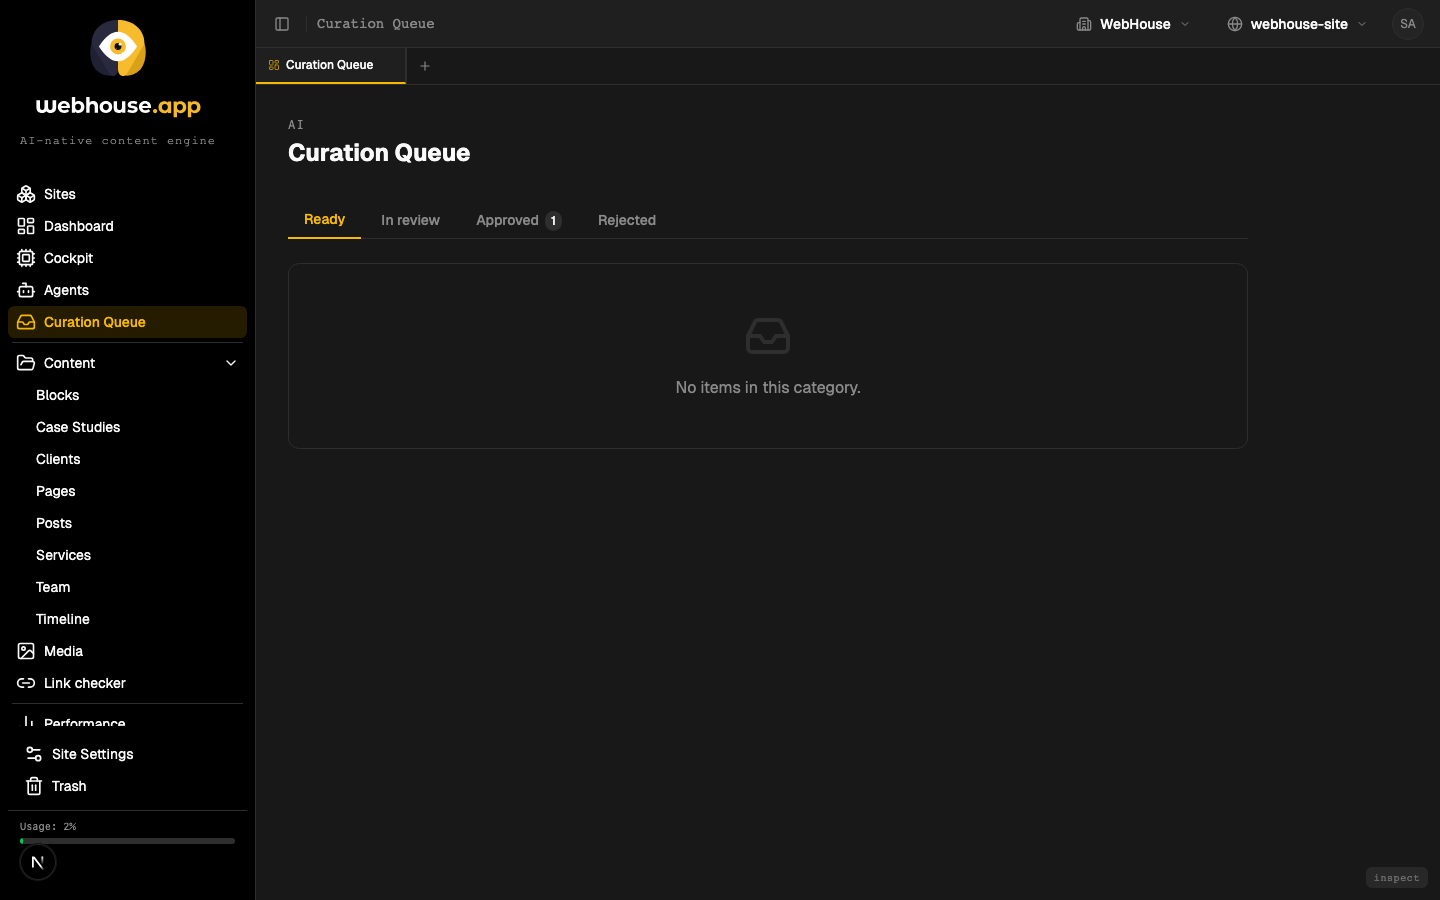Switch to the Approved tab
This screenshot has width=1440, height=900.
click(x=518, y=220)
